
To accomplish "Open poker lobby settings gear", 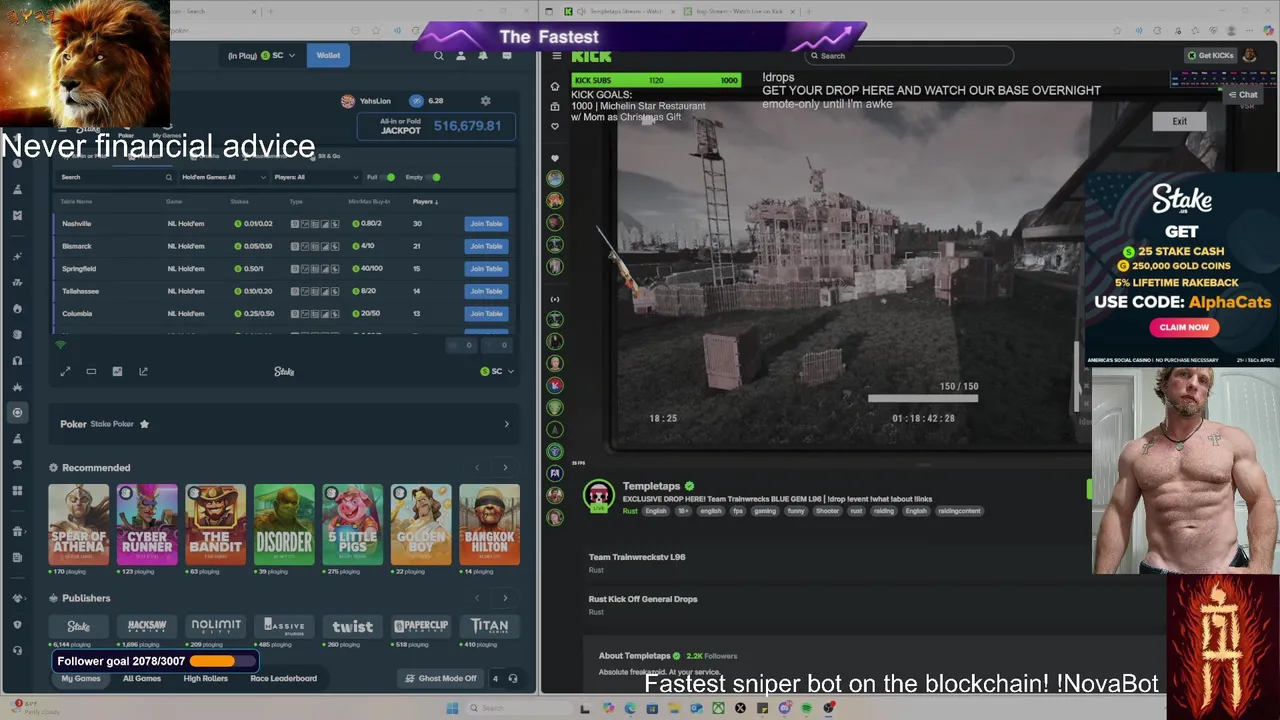I will [486, 101].
